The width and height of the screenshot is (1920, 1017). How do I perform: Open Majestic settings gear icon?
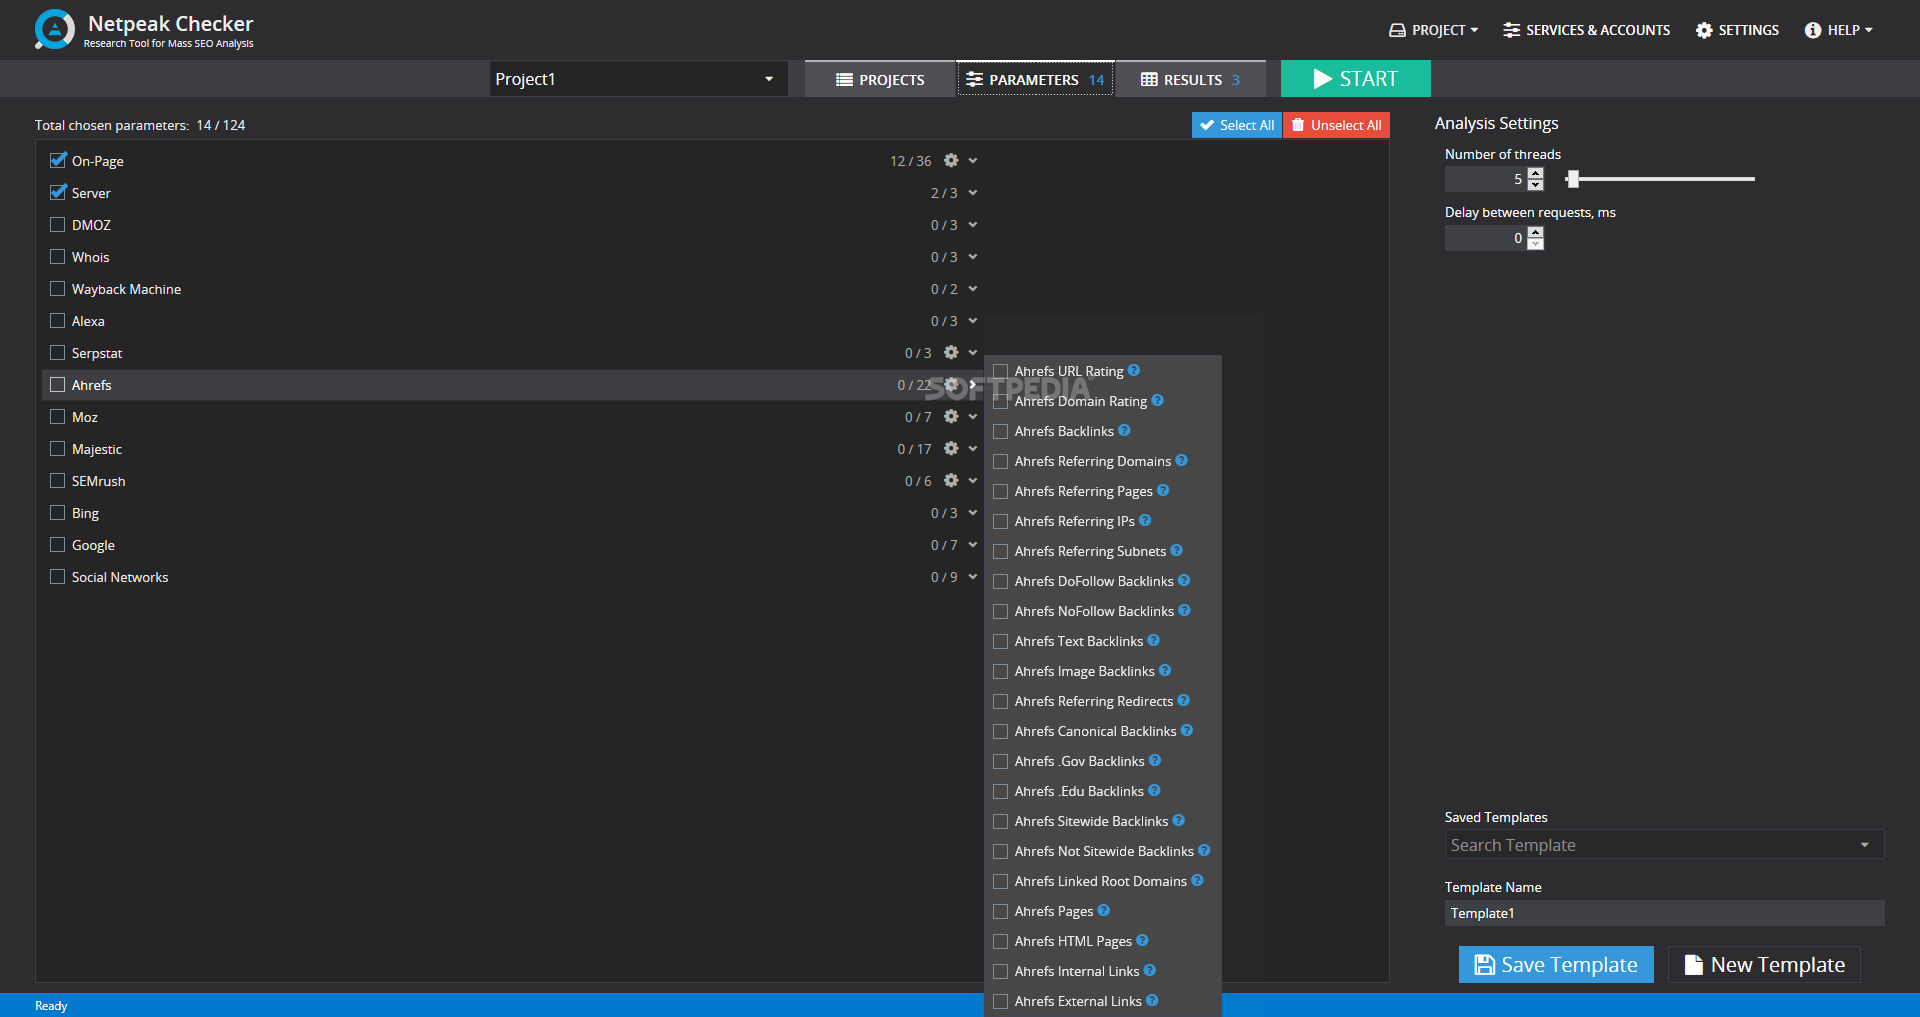click(951, 448)
